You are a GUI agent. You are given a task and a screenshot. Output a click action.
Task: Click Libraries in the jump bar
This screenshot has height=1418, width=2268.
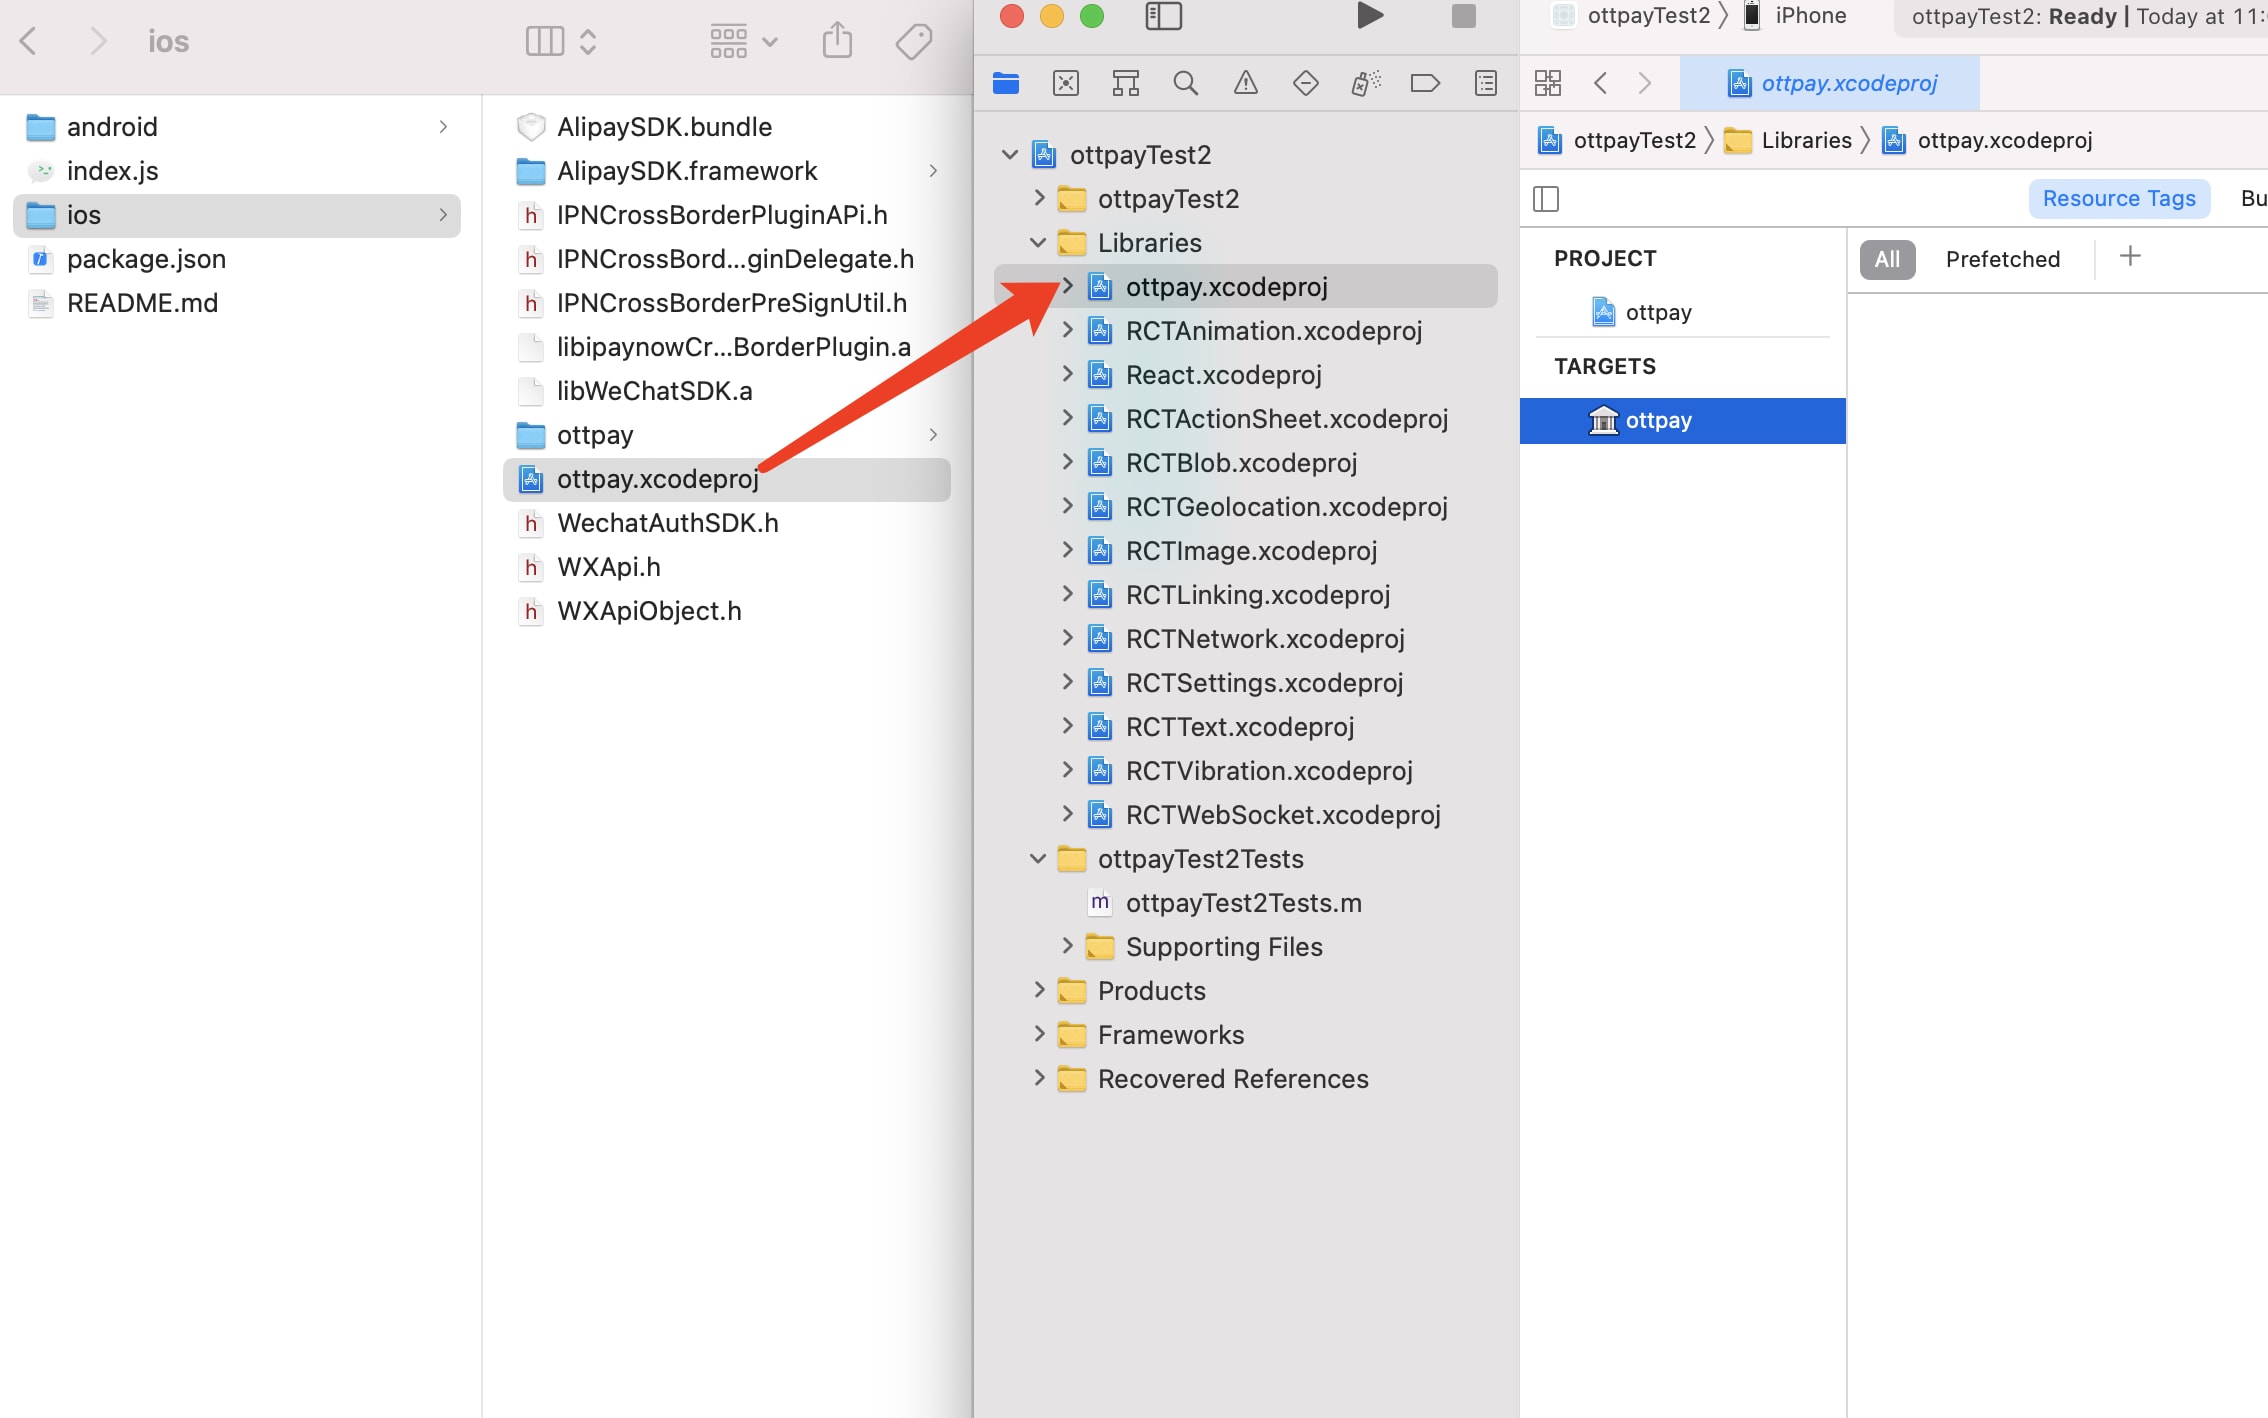(1789, 141)
